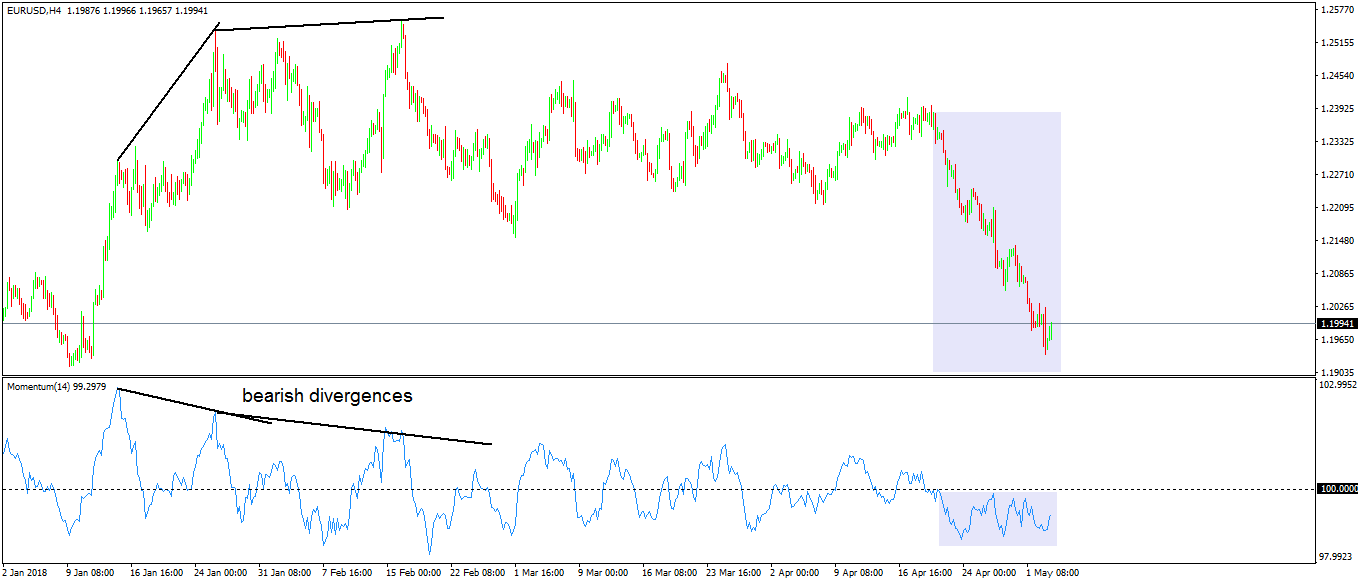Click the 1.21480 price axis label
Screen dimensions: 1358x584
click(1337, 241)
